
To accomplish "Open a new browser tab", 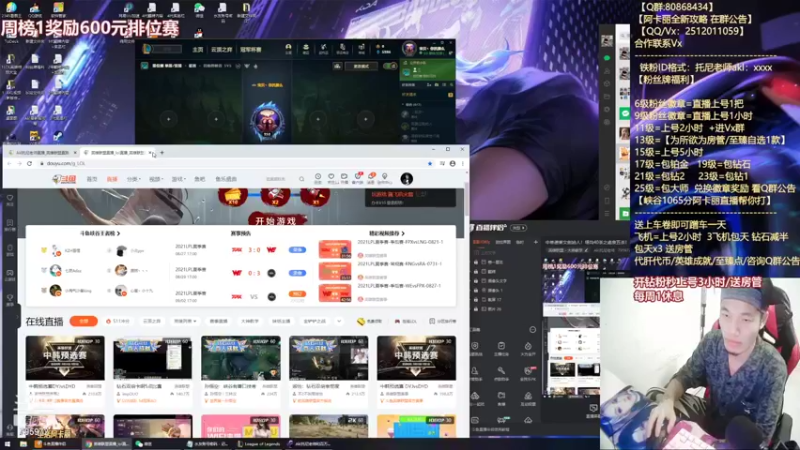I will click(162, 153).
